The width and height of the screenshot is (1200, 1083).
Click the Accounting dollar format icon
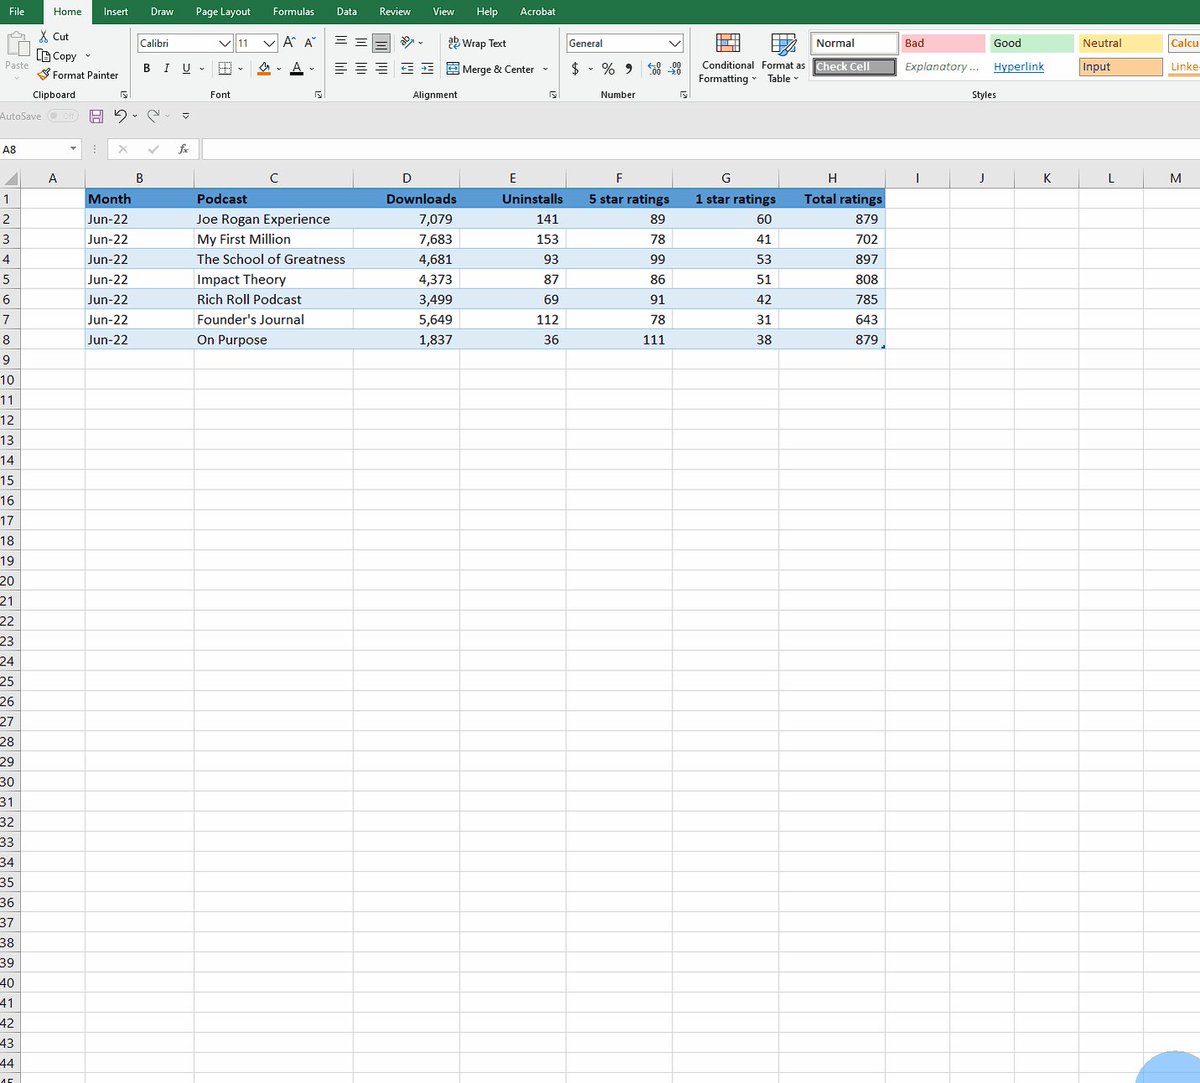pyautogui.click(x=575, y=69)
